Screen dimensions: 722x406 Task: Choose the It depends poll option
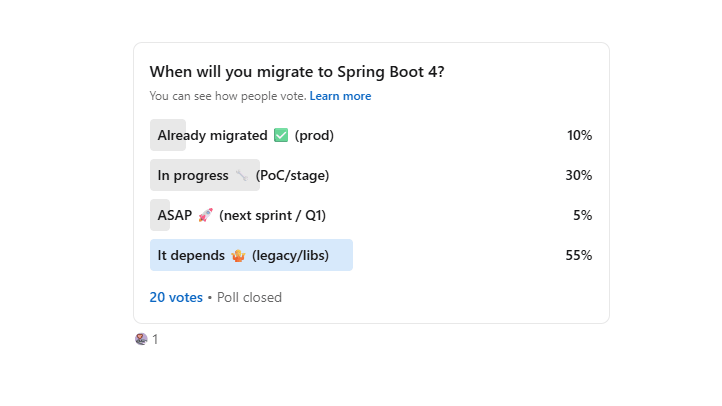pyautogui.click(x=190, y=255)
